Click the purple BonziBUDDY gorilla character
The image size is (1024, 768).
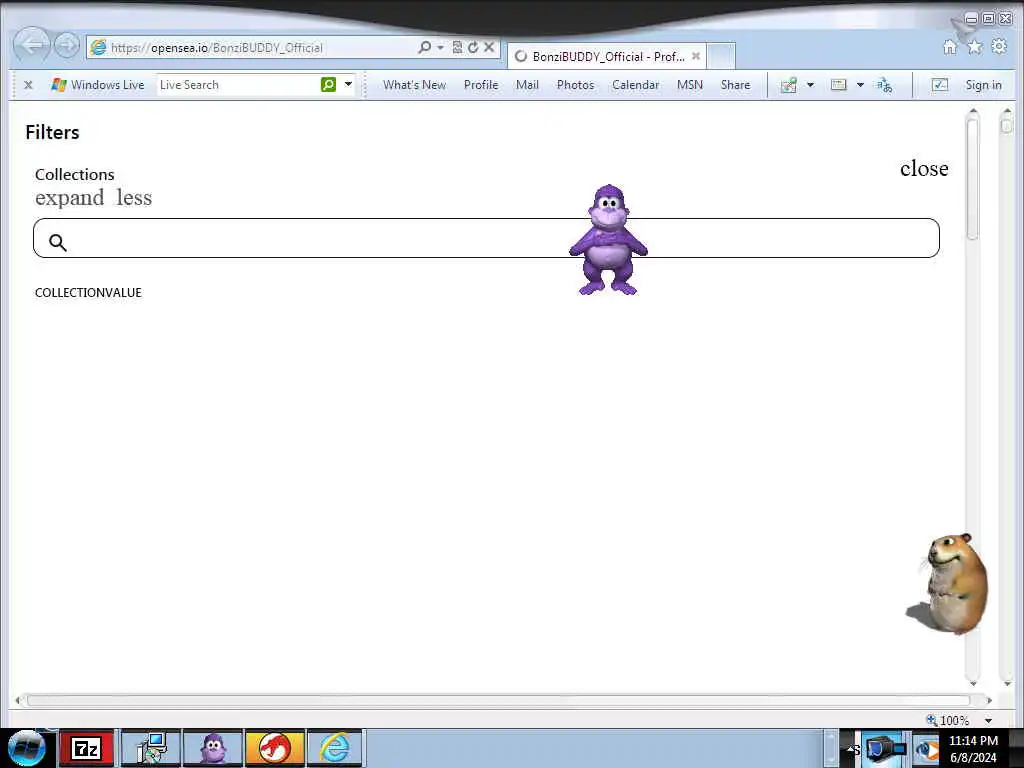pos(608,240)
